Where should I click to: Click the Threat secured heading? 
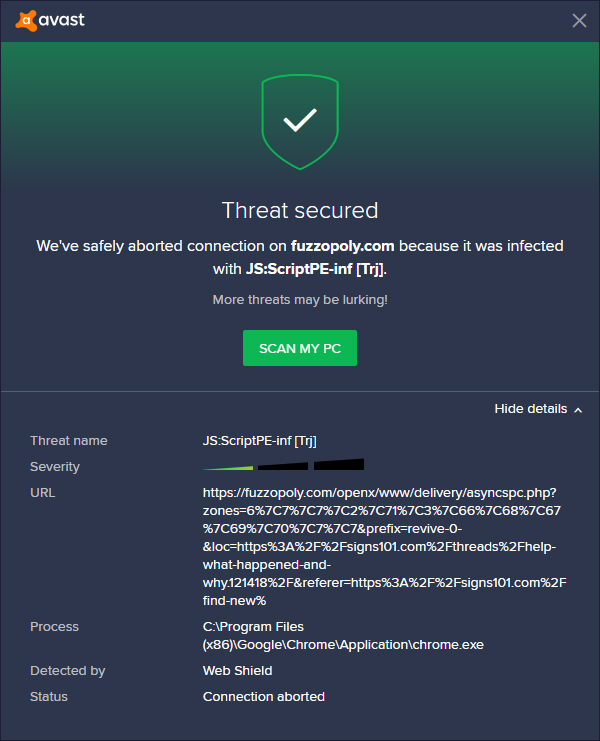[300, 210]
